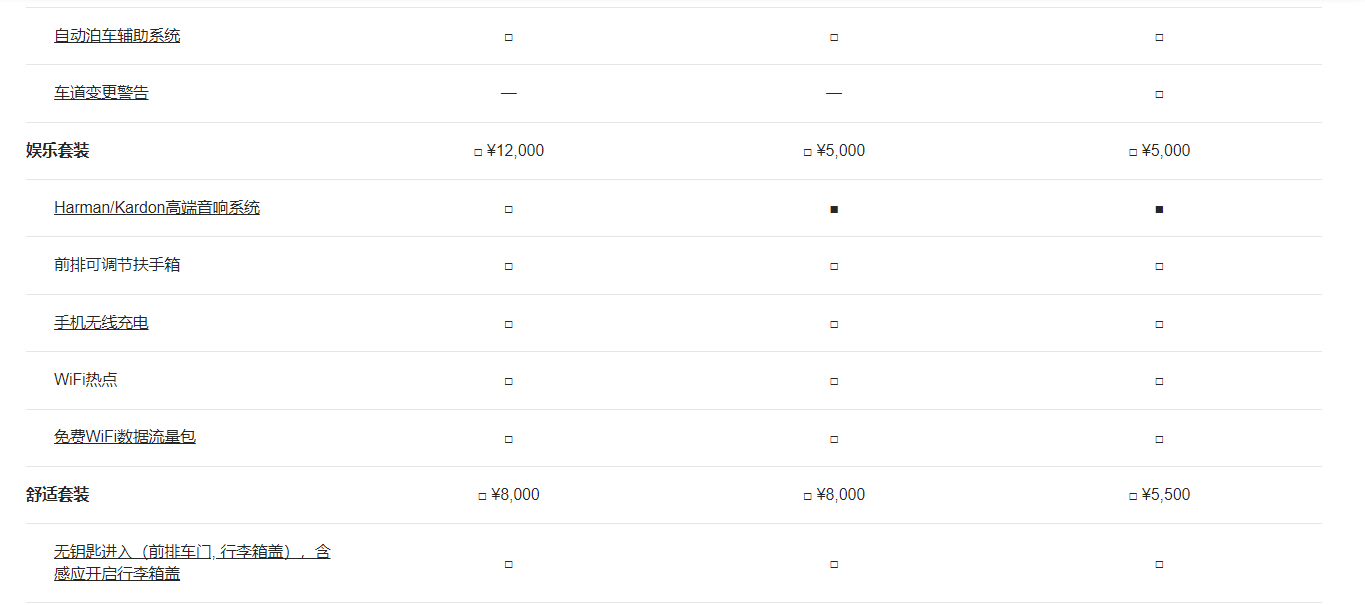Click 前排可调节扶手箱 square in last column
1365x605 pixels.
click(x=1159, y=266)
